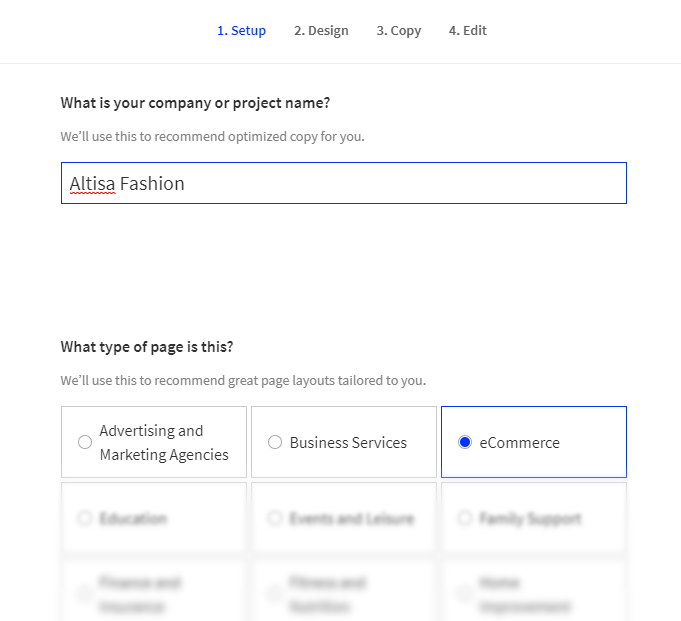The width and height of the screenshot is (681, 621).
Task: Select the Advertising and Marketing Agencies radio button
Action: 85,442
